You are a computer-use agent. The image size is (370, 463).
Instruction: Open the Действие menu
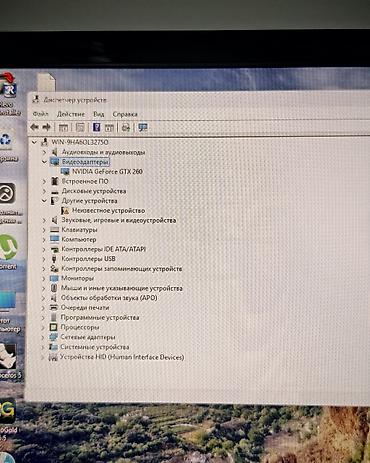coord(71,114)
